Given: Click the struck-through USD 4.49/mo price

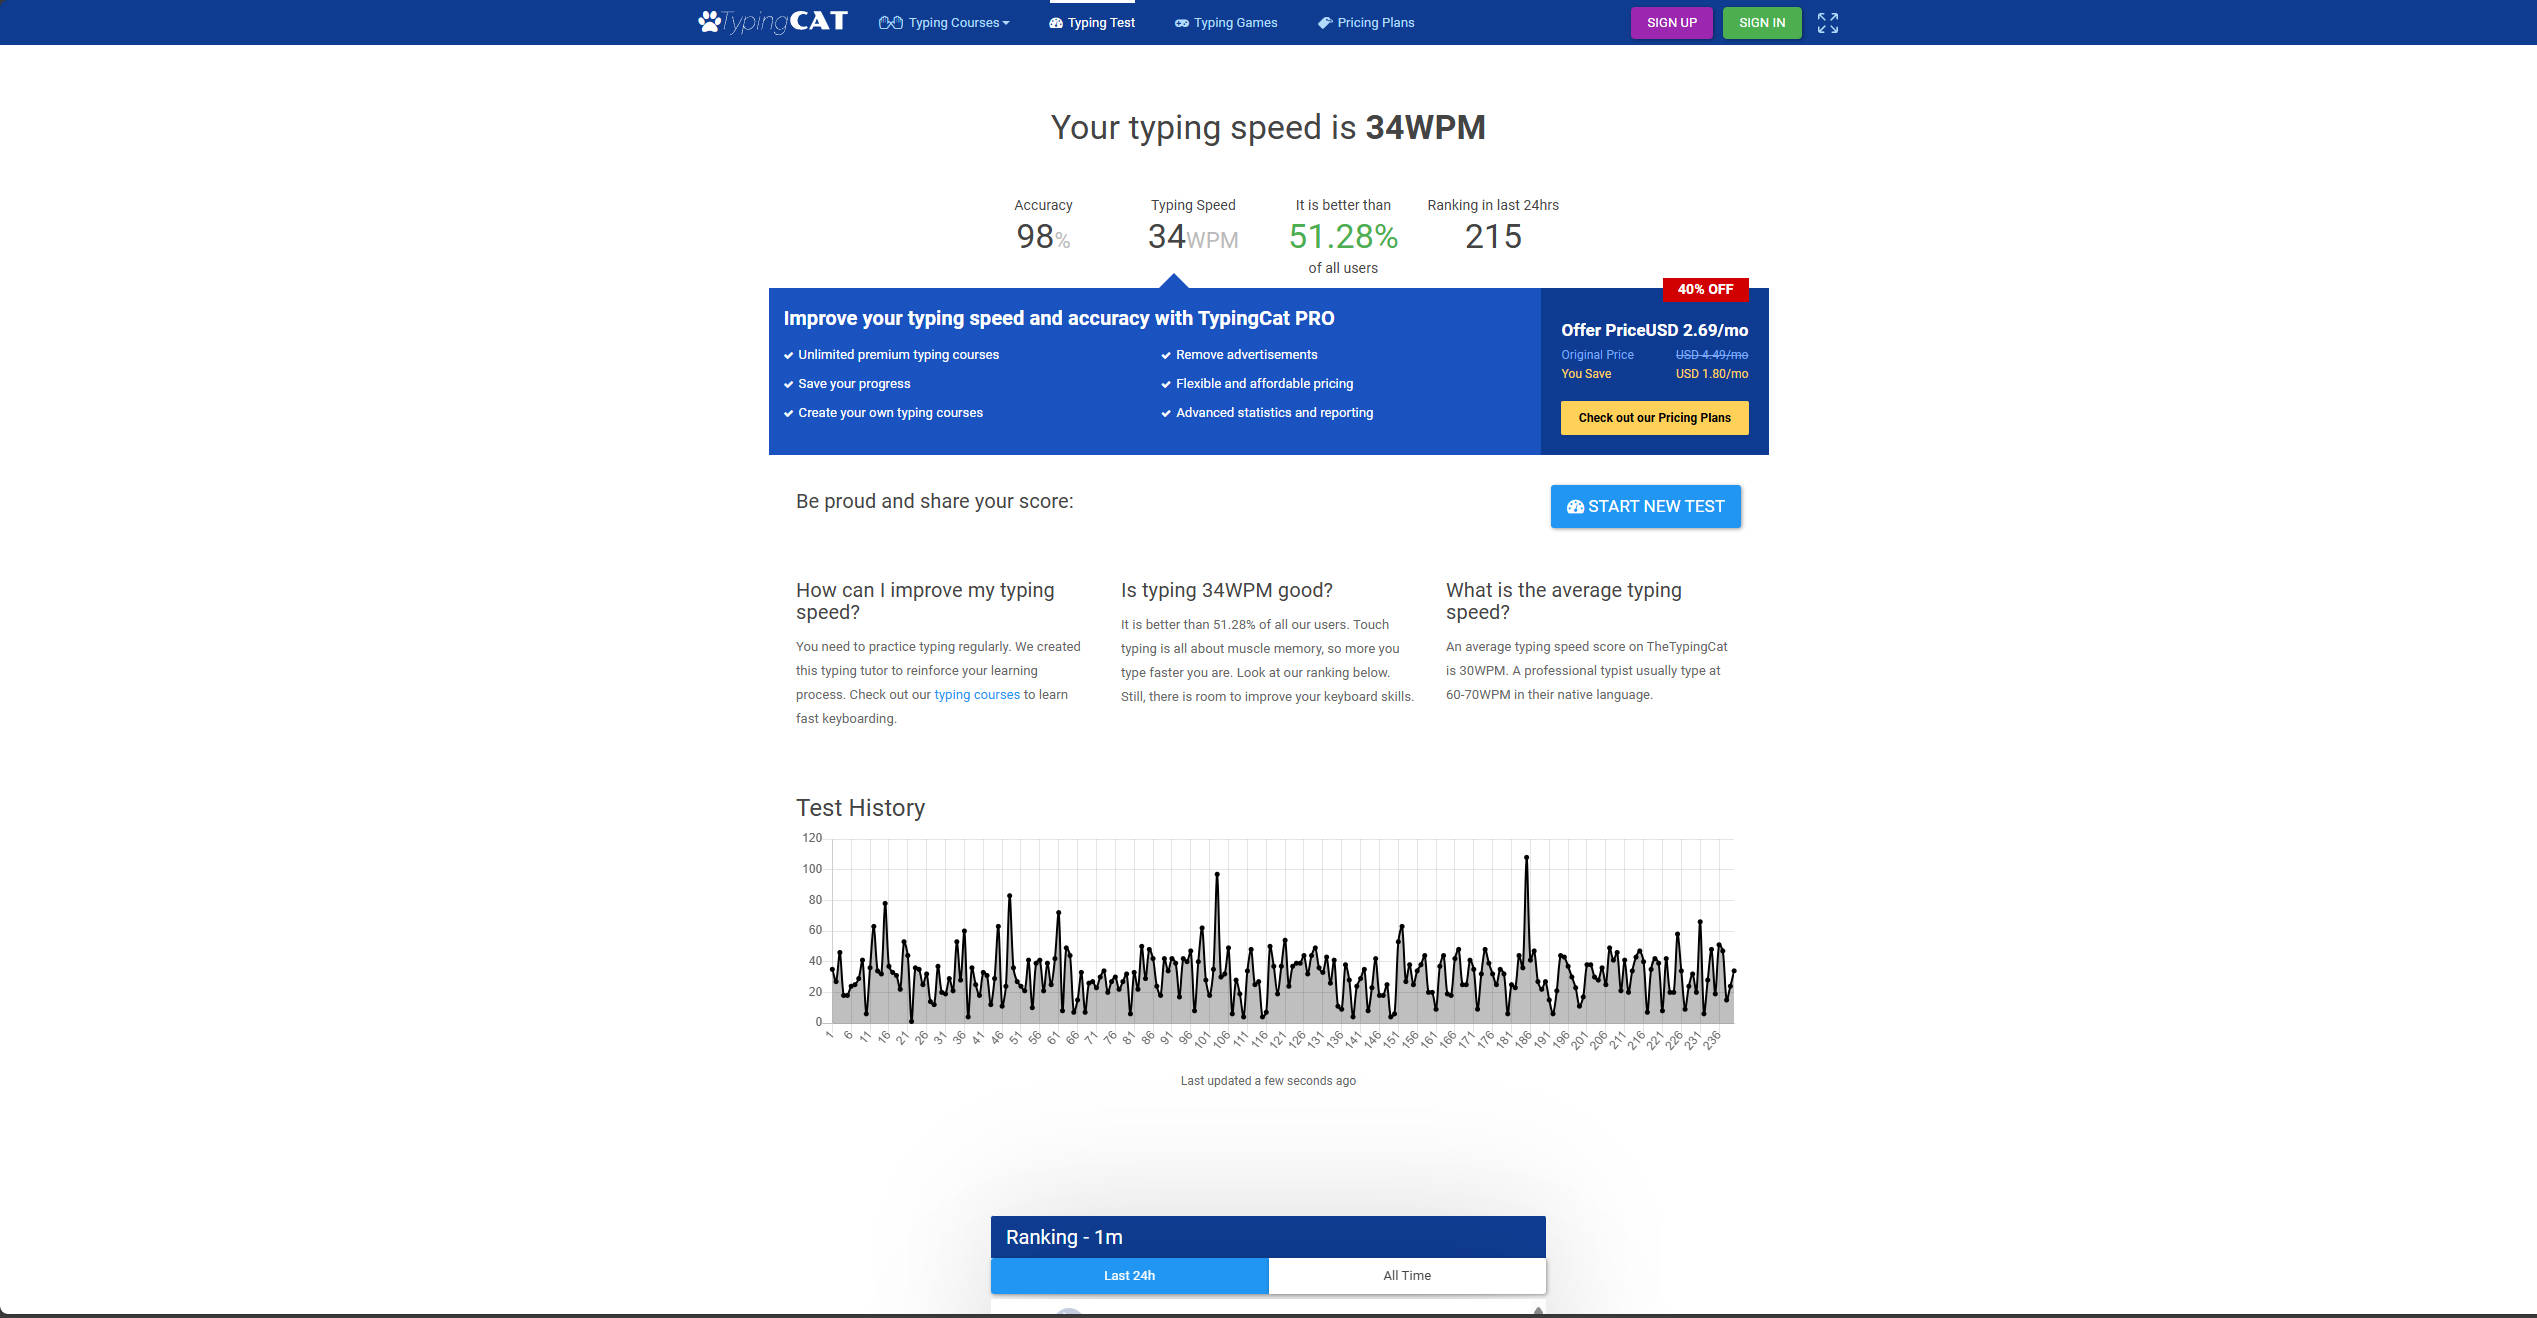Looking at the screenshot, I should point(1711,355).
